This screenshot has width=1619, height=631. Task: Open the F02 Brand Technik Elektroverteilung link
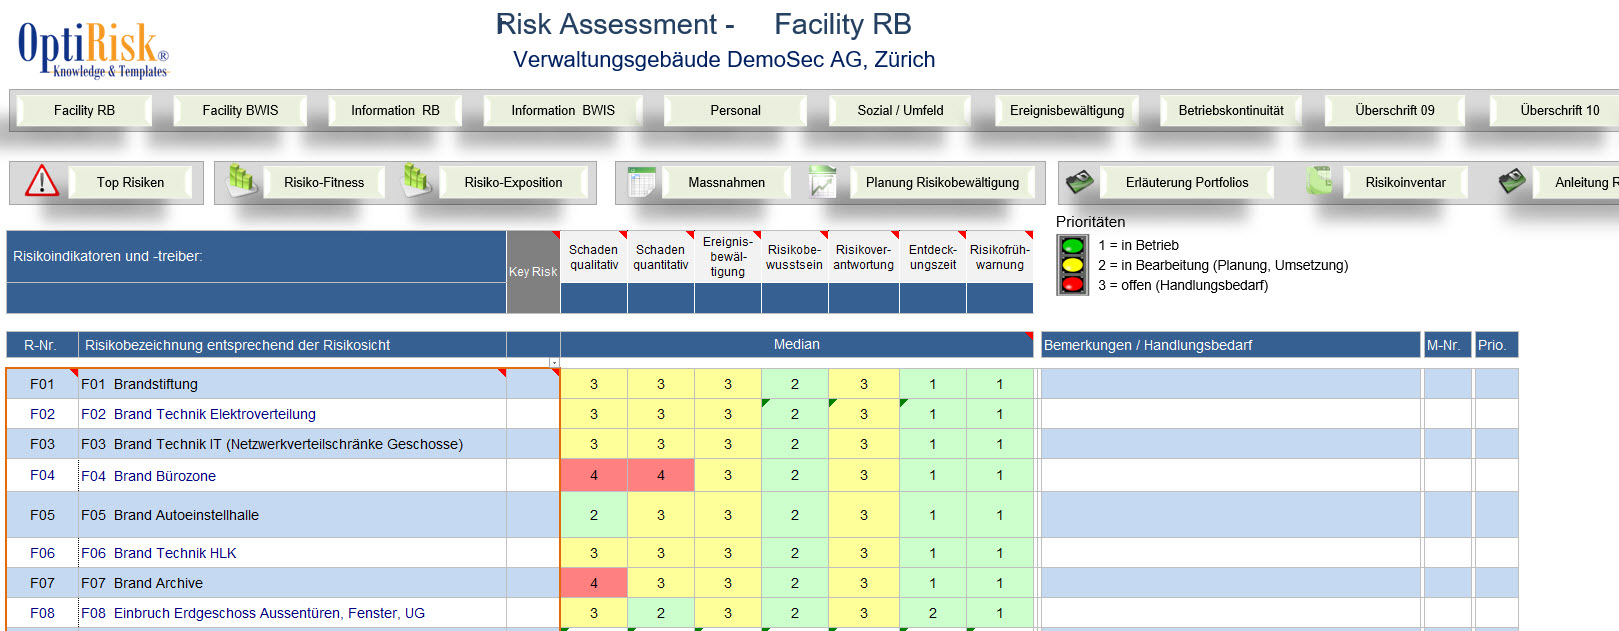click(x=214, y=414)
